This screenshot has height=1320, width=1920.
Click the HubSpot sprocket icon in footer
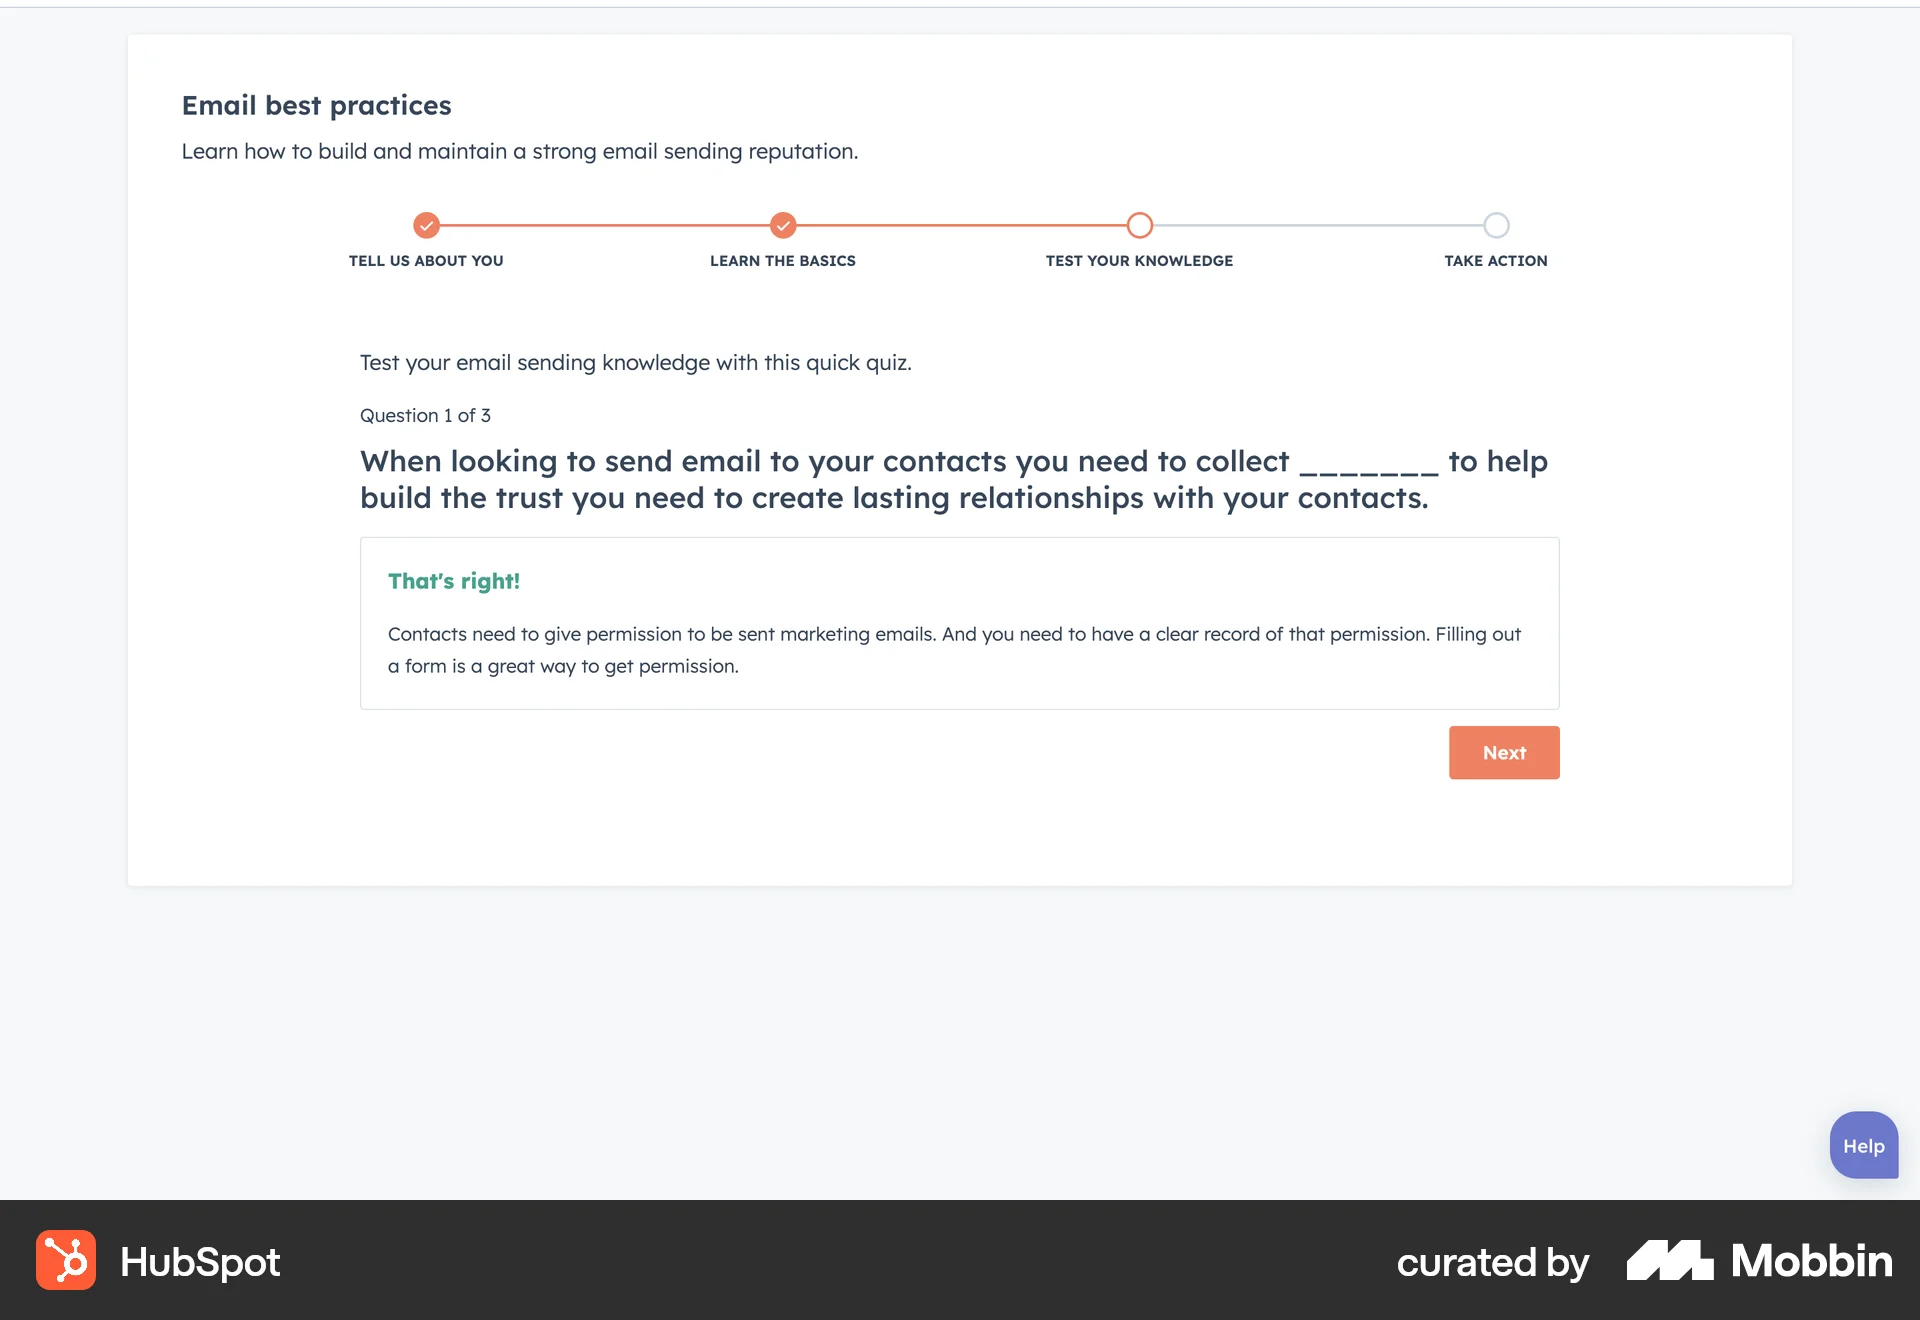click(x=66, y=1261)
